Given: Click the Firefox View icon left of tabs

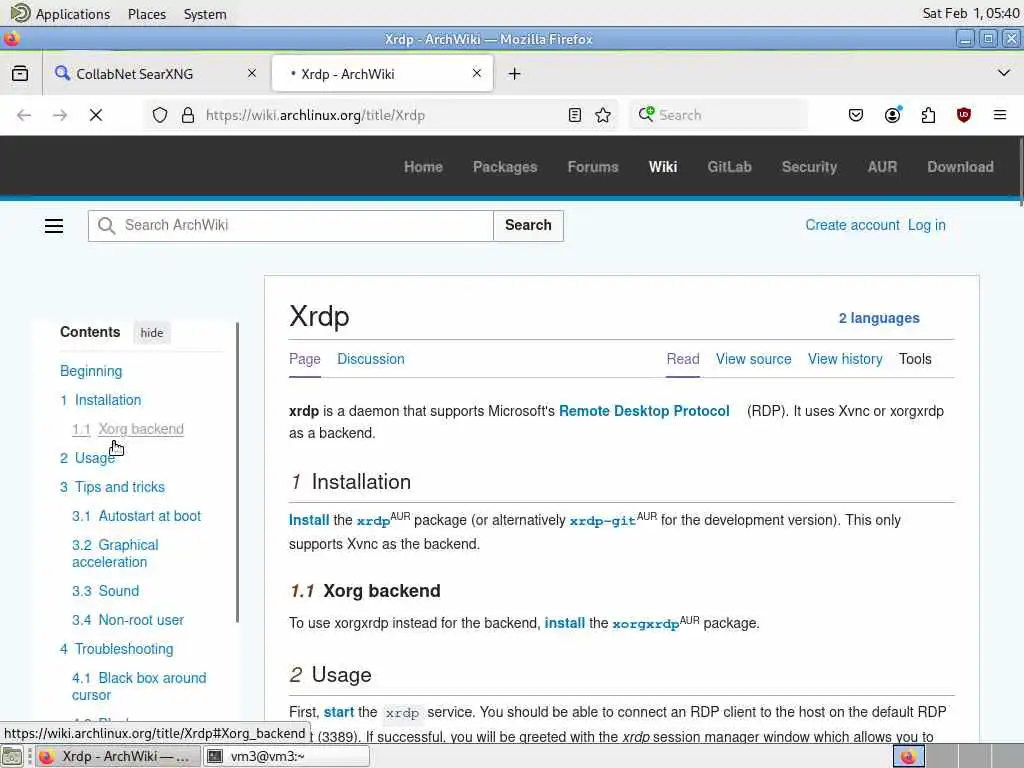Looking at the screenshot, I should (x=20, y=74).
